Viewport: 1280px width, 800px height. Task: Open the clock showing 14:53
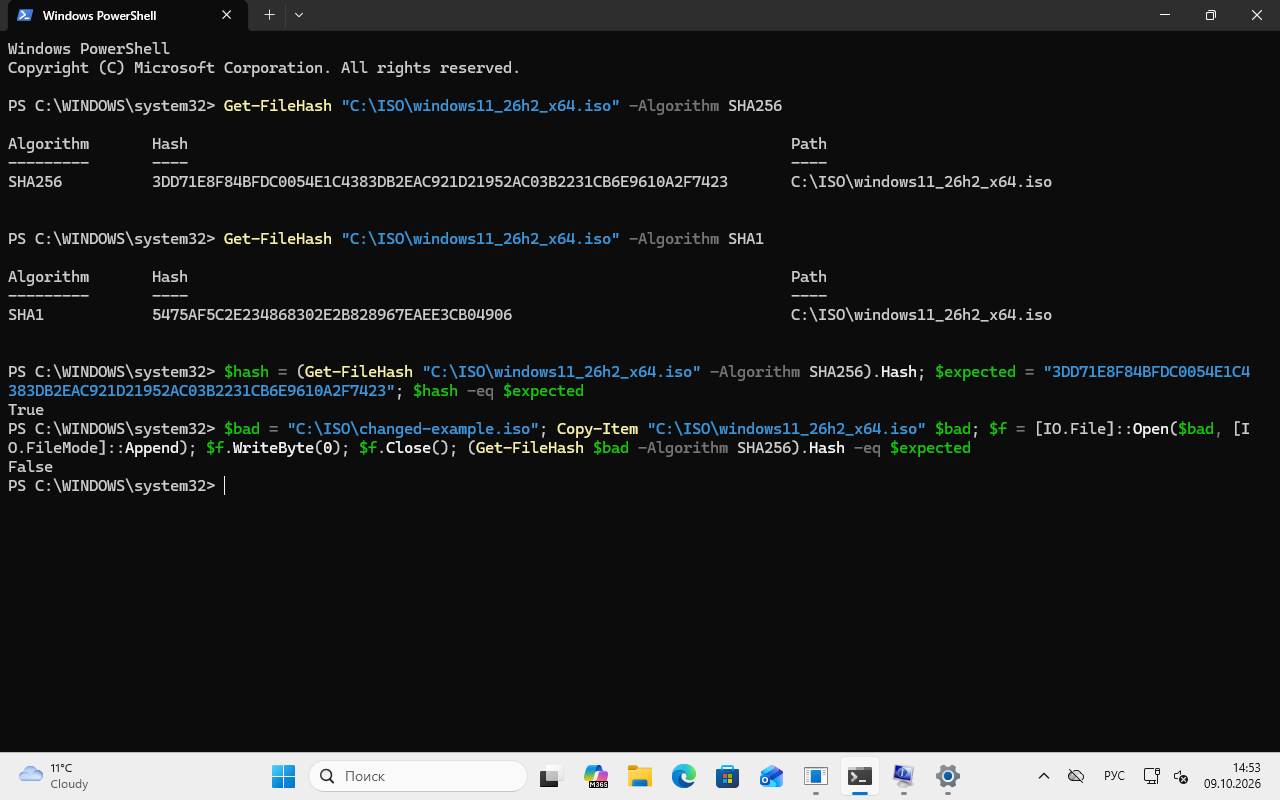click(x=1232, y=776)
